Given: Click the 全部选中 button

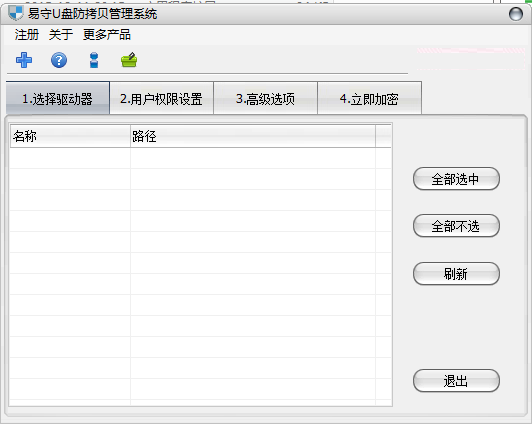Looking at the screenshot, I should tap(456, 179).
